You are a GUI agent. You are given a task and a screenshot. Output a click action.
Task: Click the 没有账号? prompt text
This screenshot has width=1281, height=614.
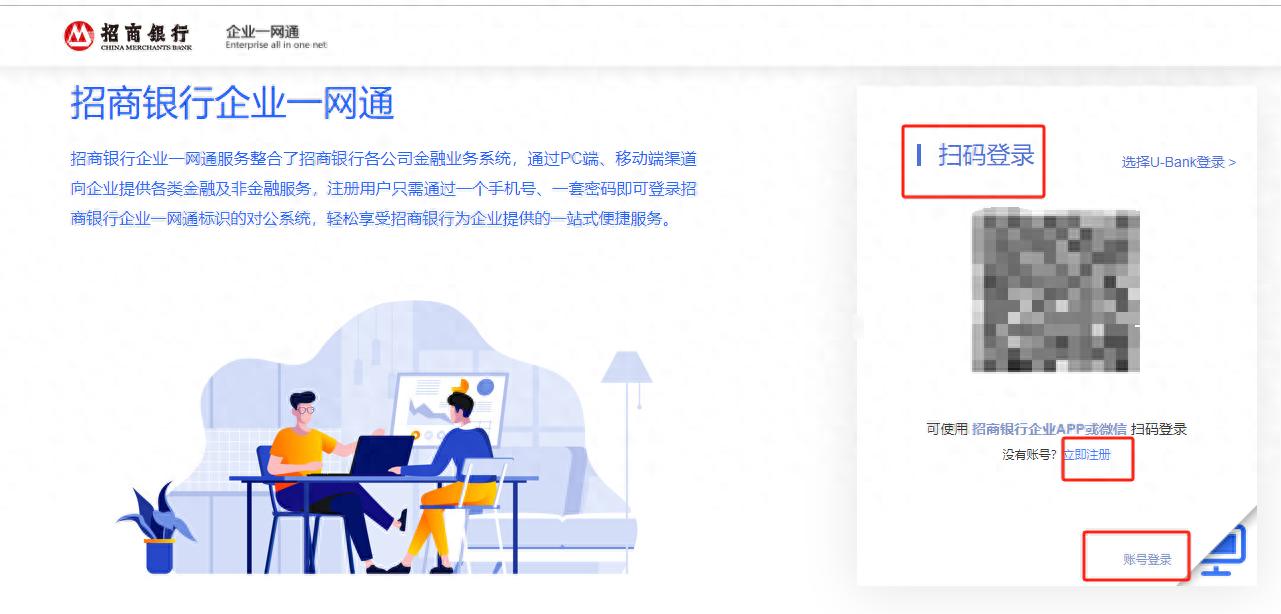[1030, 455]
